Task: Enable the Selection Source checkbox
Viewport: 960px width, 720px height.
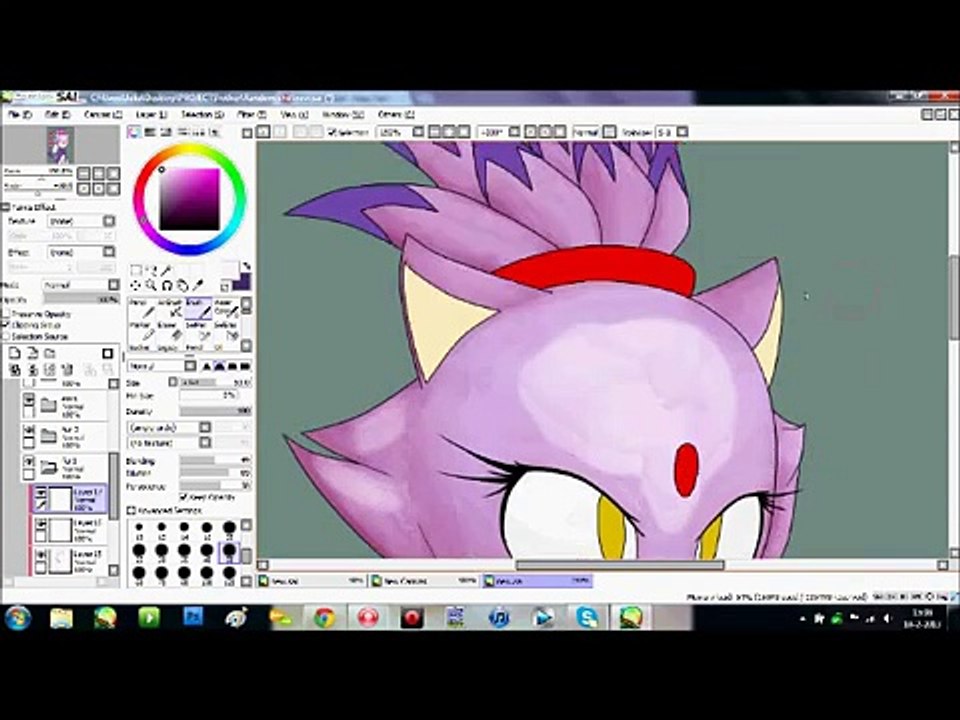Action: coord(6,336)
